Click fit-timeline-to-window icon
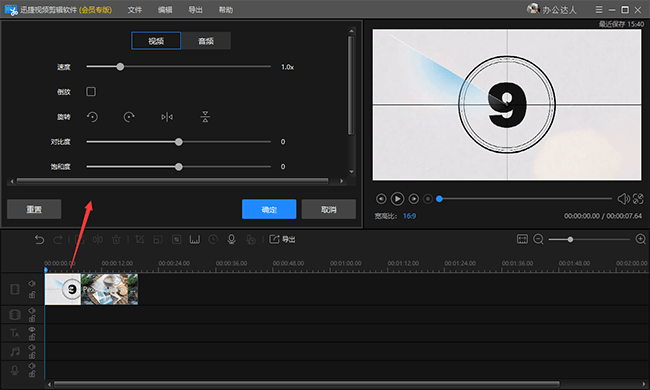The image size is (650, 390). tap(522, 239)
